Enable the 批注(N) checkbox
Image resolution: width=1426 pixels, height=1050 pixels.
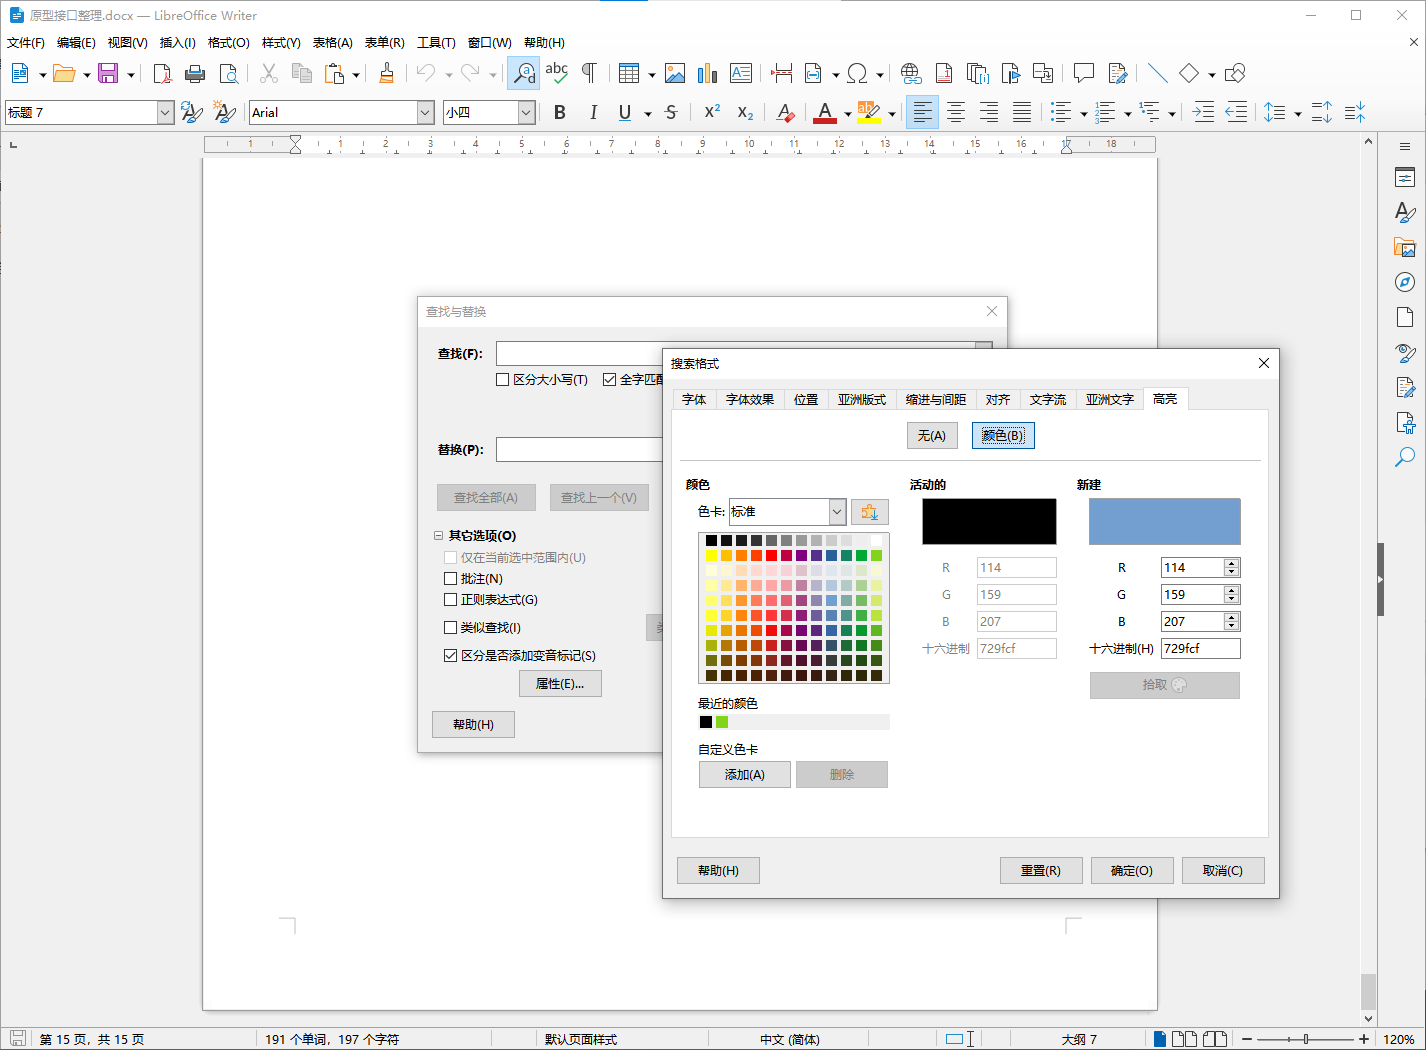[450, 579]
